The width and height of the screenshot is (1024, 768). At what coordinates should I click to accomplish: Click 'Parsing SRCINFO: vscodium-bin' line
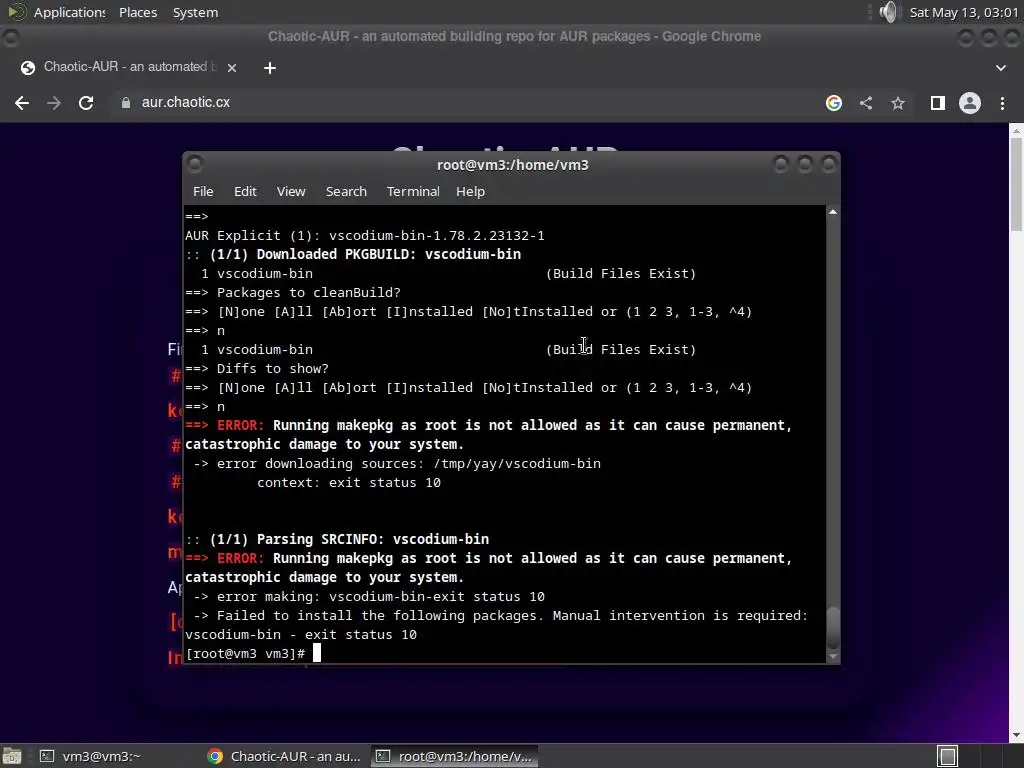coord(373,539)
